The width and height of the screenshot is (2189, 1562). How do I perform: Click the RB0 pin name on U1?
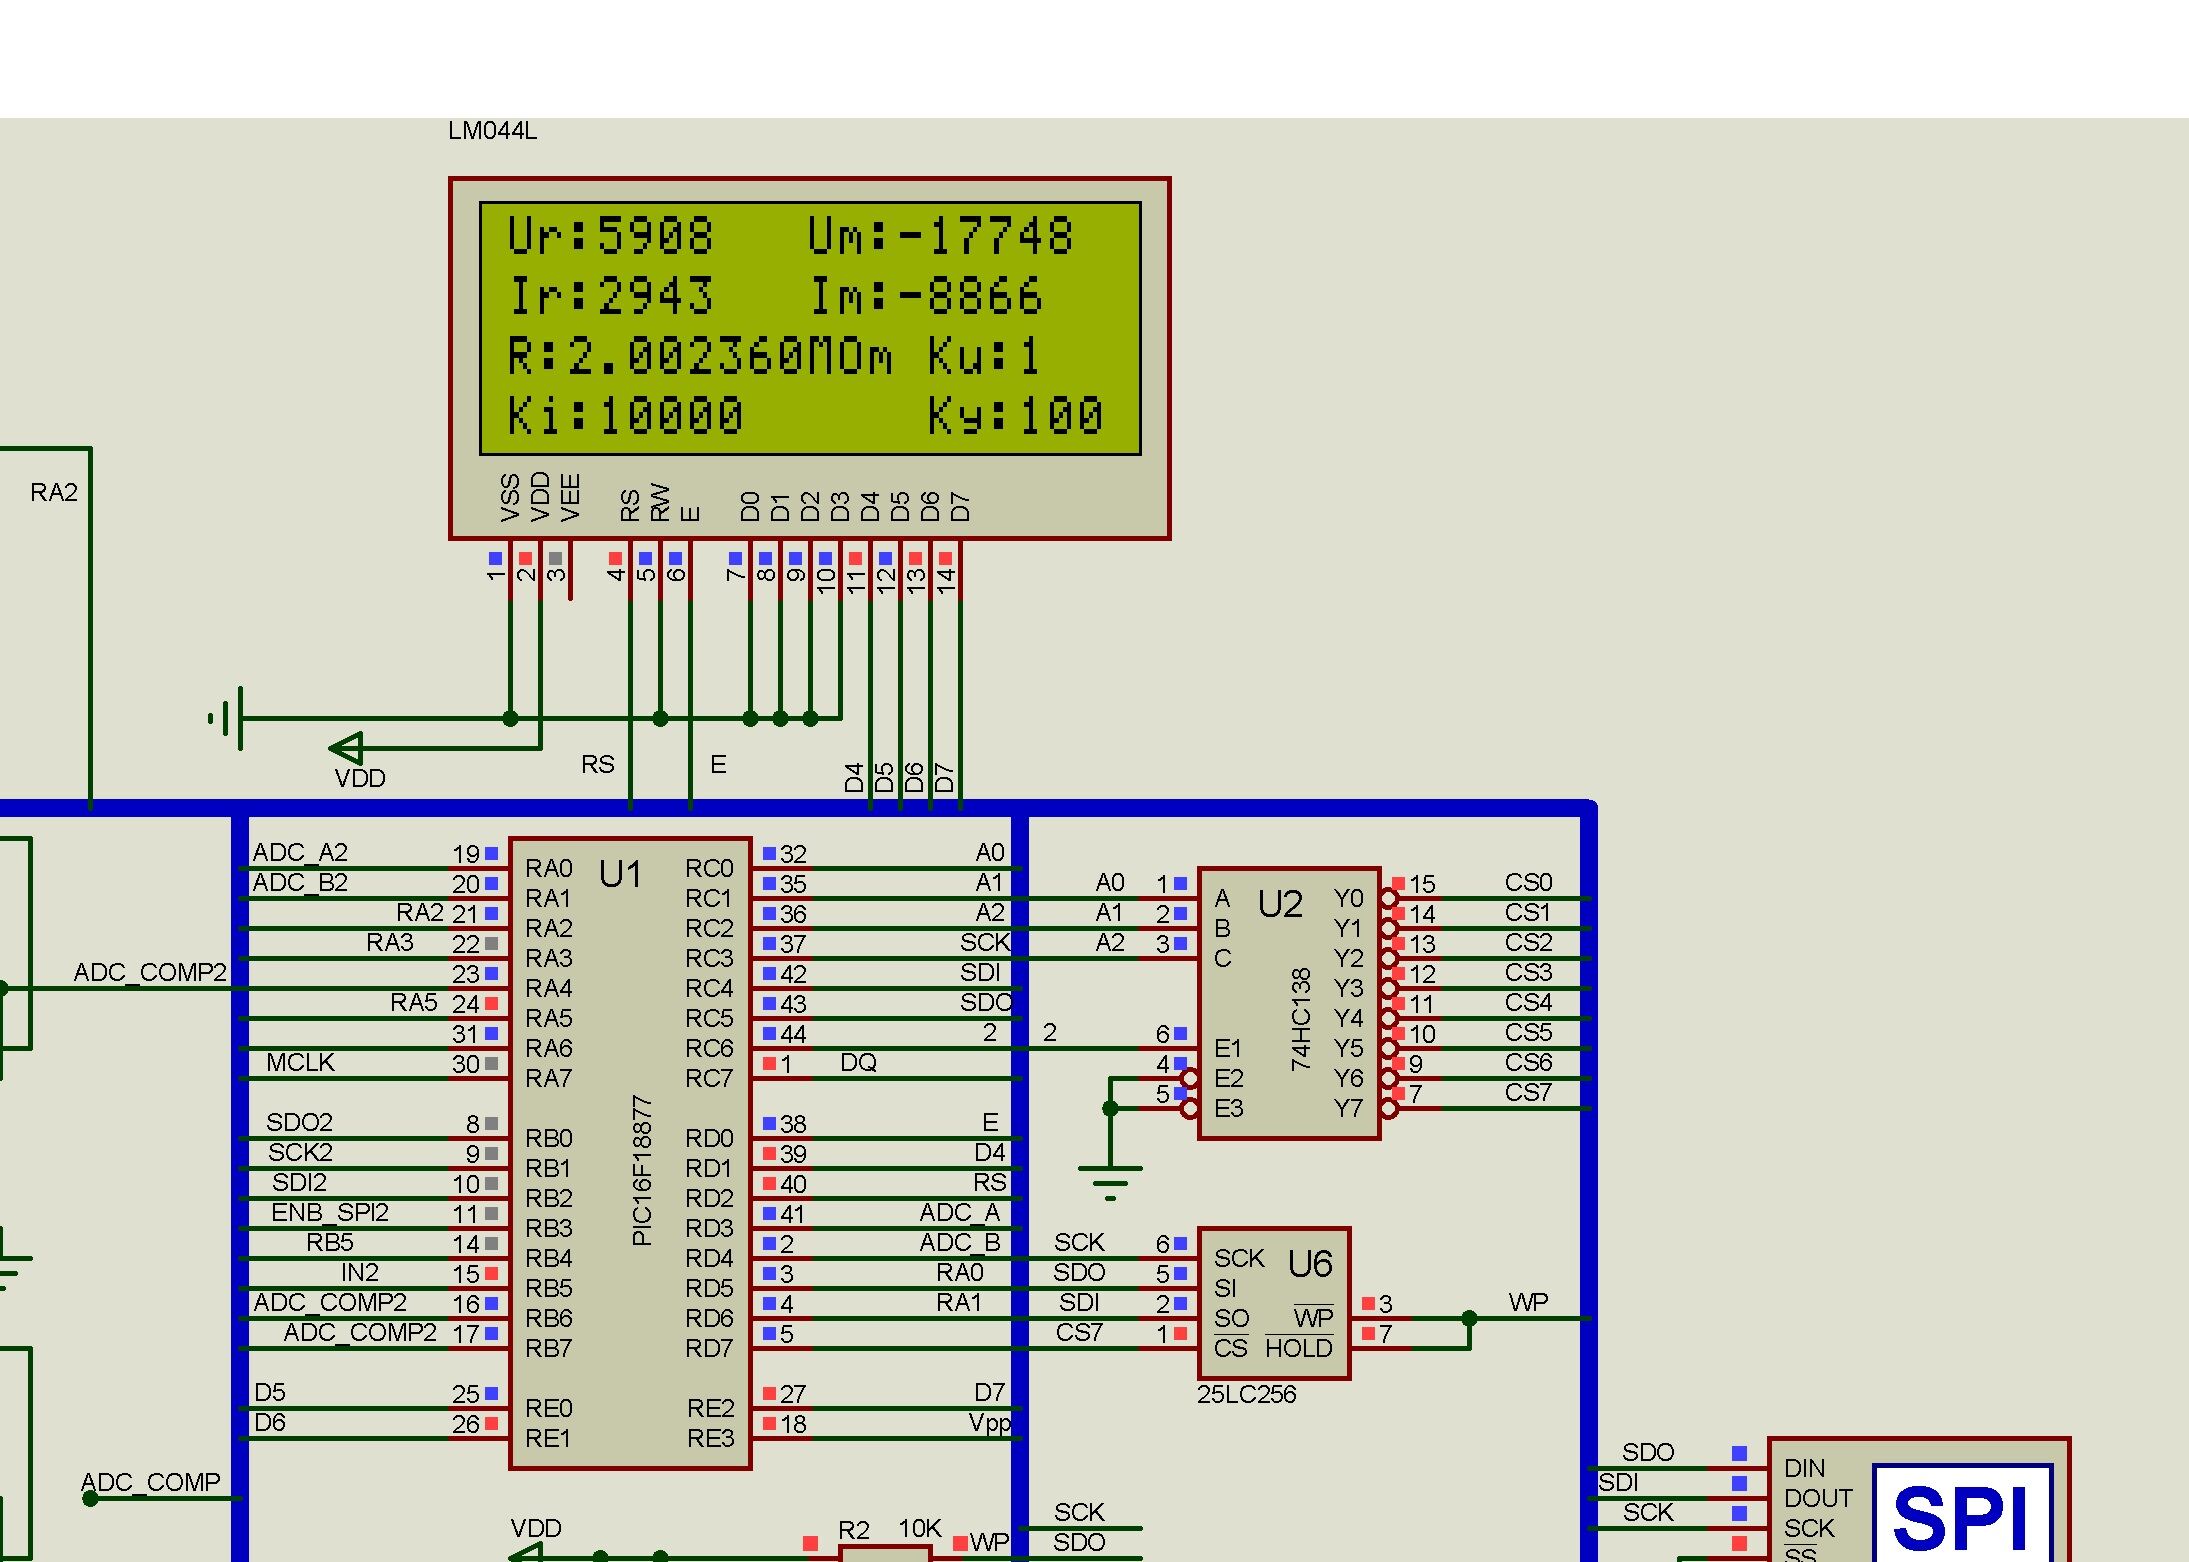pyautogui.click(x=548, y=1138)
